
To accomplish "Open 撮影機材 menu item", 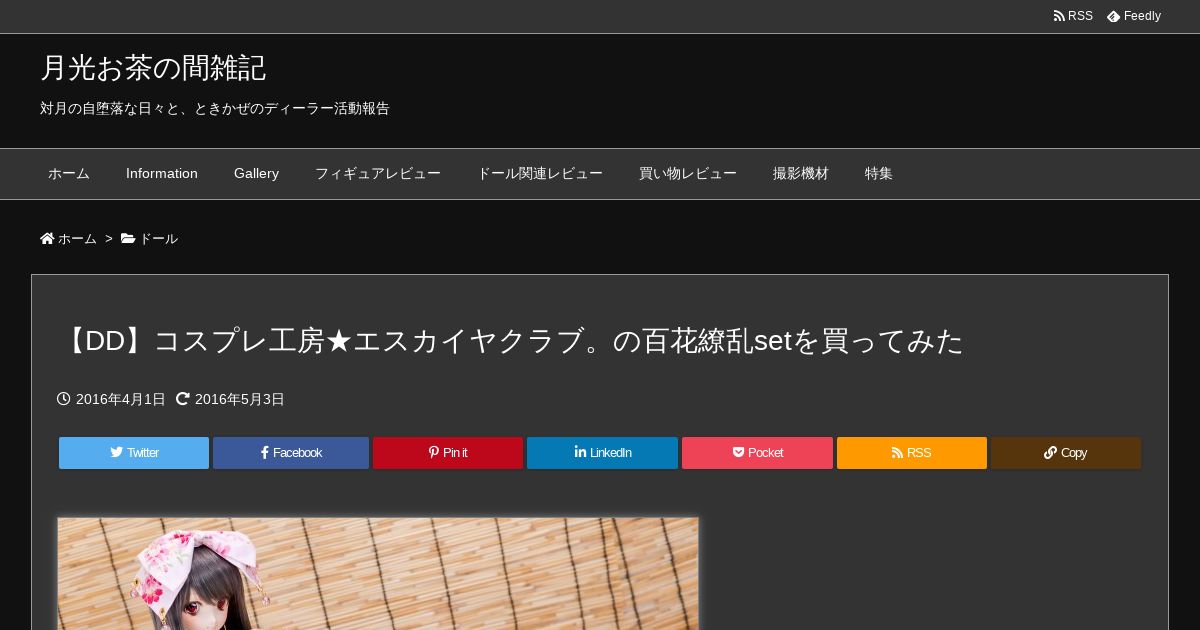I will click(x=801, y=174).
